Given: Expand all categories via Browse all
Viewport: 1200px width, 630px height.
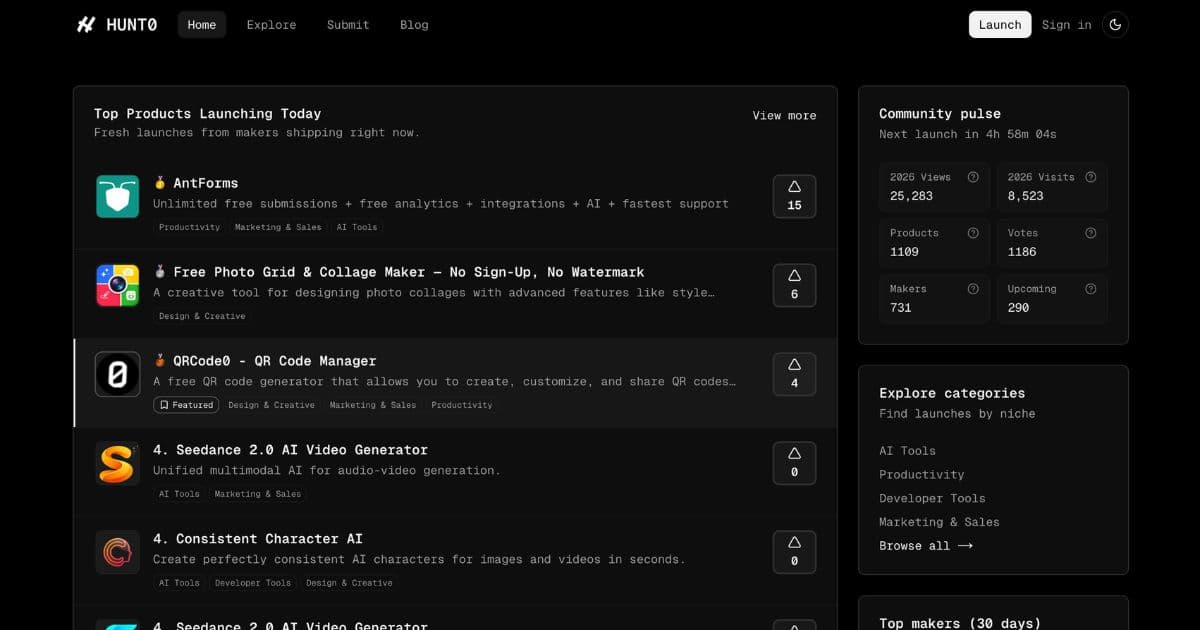Looking at the screenshot, I should coord(925,546).
